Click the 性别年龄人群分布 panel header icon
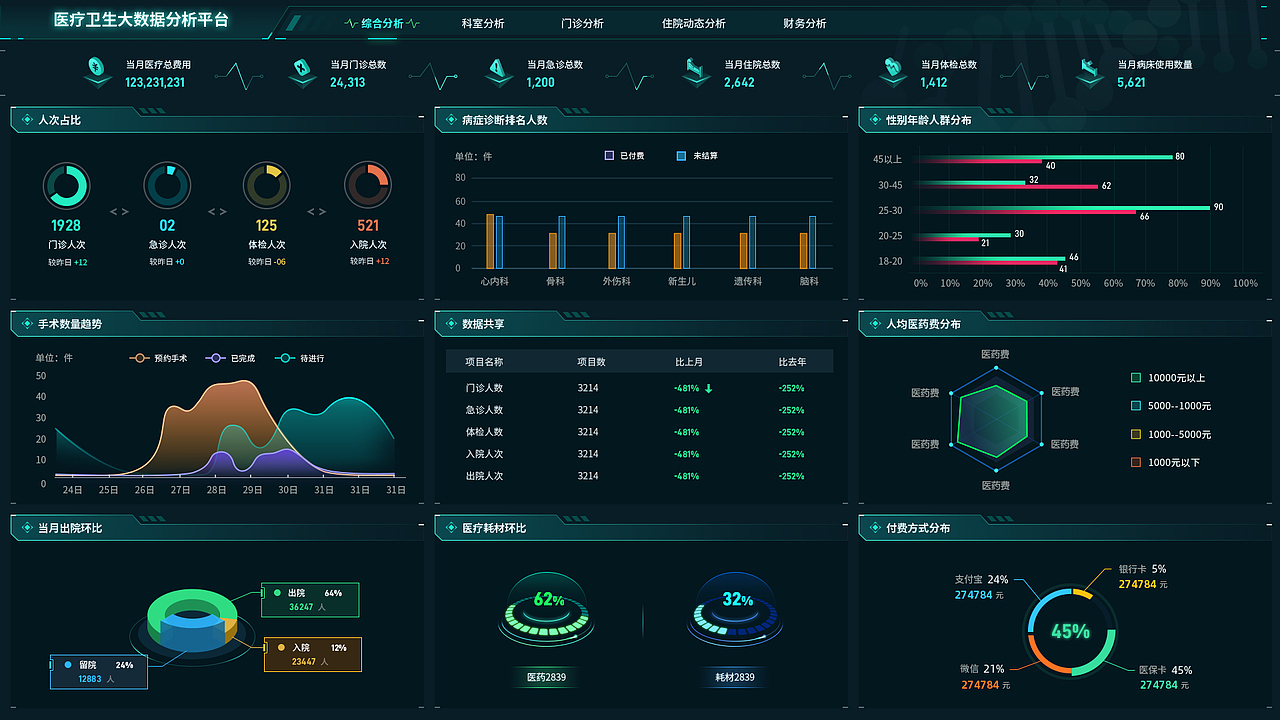The image size is (1280, 720). 874,120
